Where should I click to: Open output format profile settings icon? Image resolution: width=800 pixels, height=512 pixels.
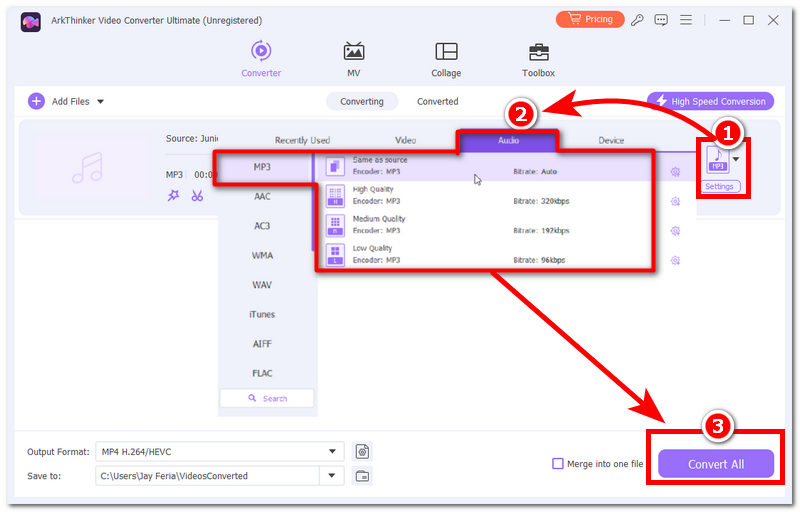coord(362,451)
